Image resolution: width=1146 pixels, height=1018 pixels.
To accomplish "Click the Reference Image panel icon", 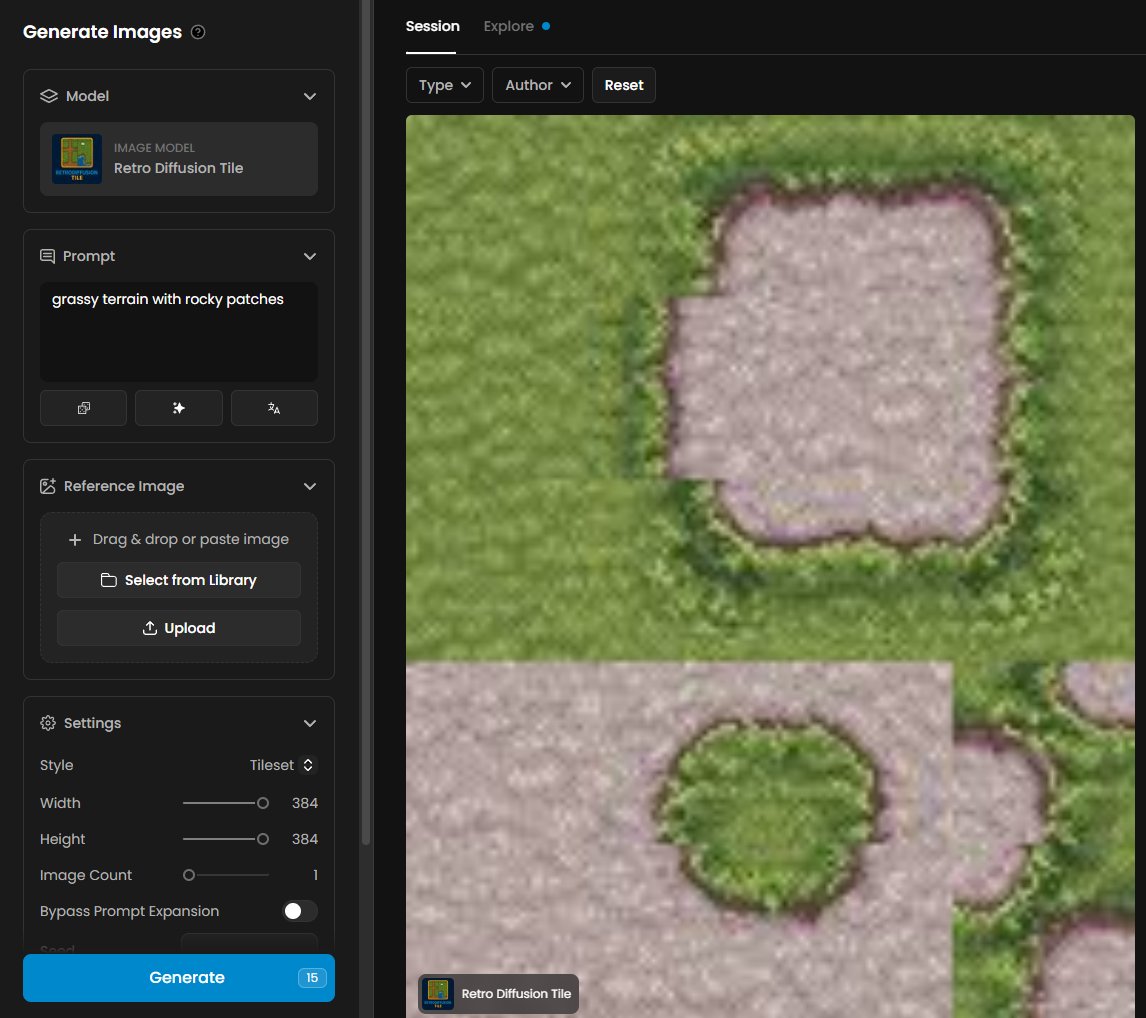I will pos(47,486).
